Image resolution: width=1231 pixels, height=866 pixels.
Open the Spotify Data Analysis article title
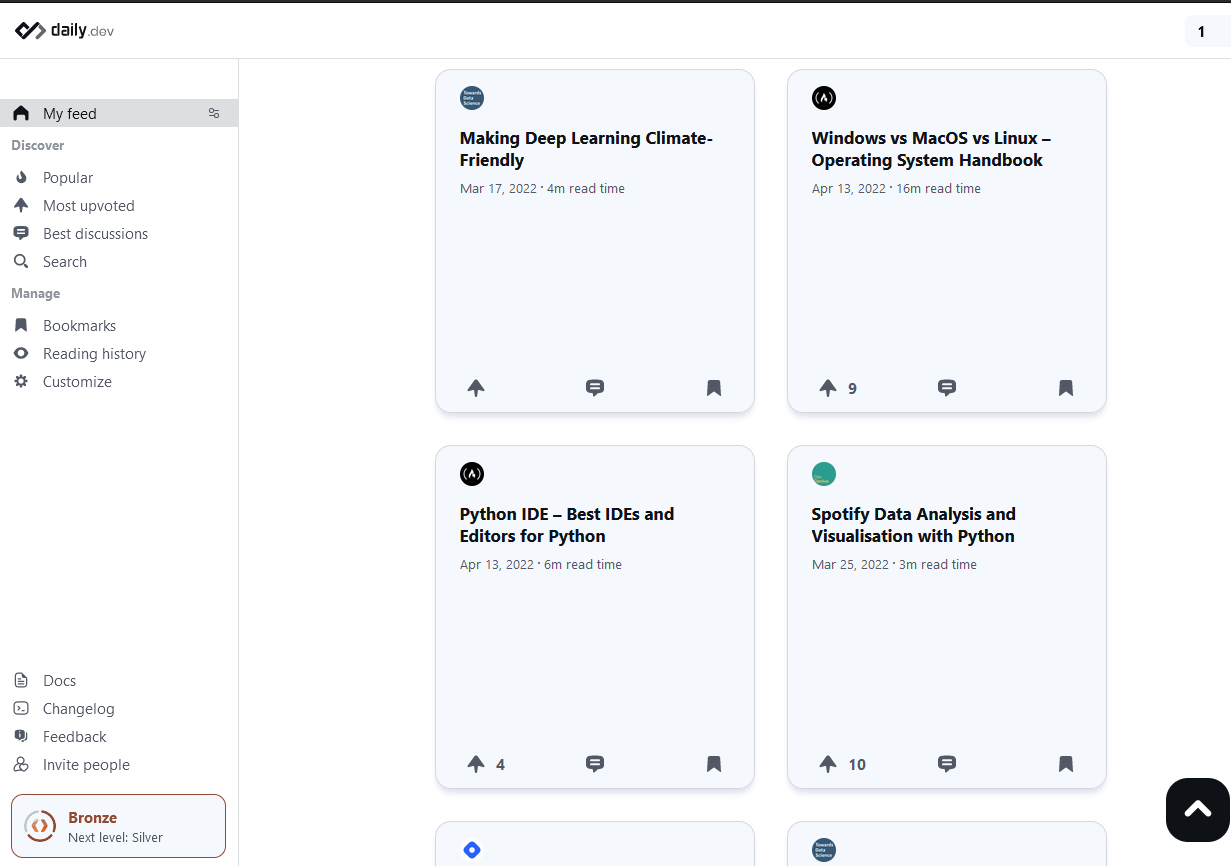point(913,525)
